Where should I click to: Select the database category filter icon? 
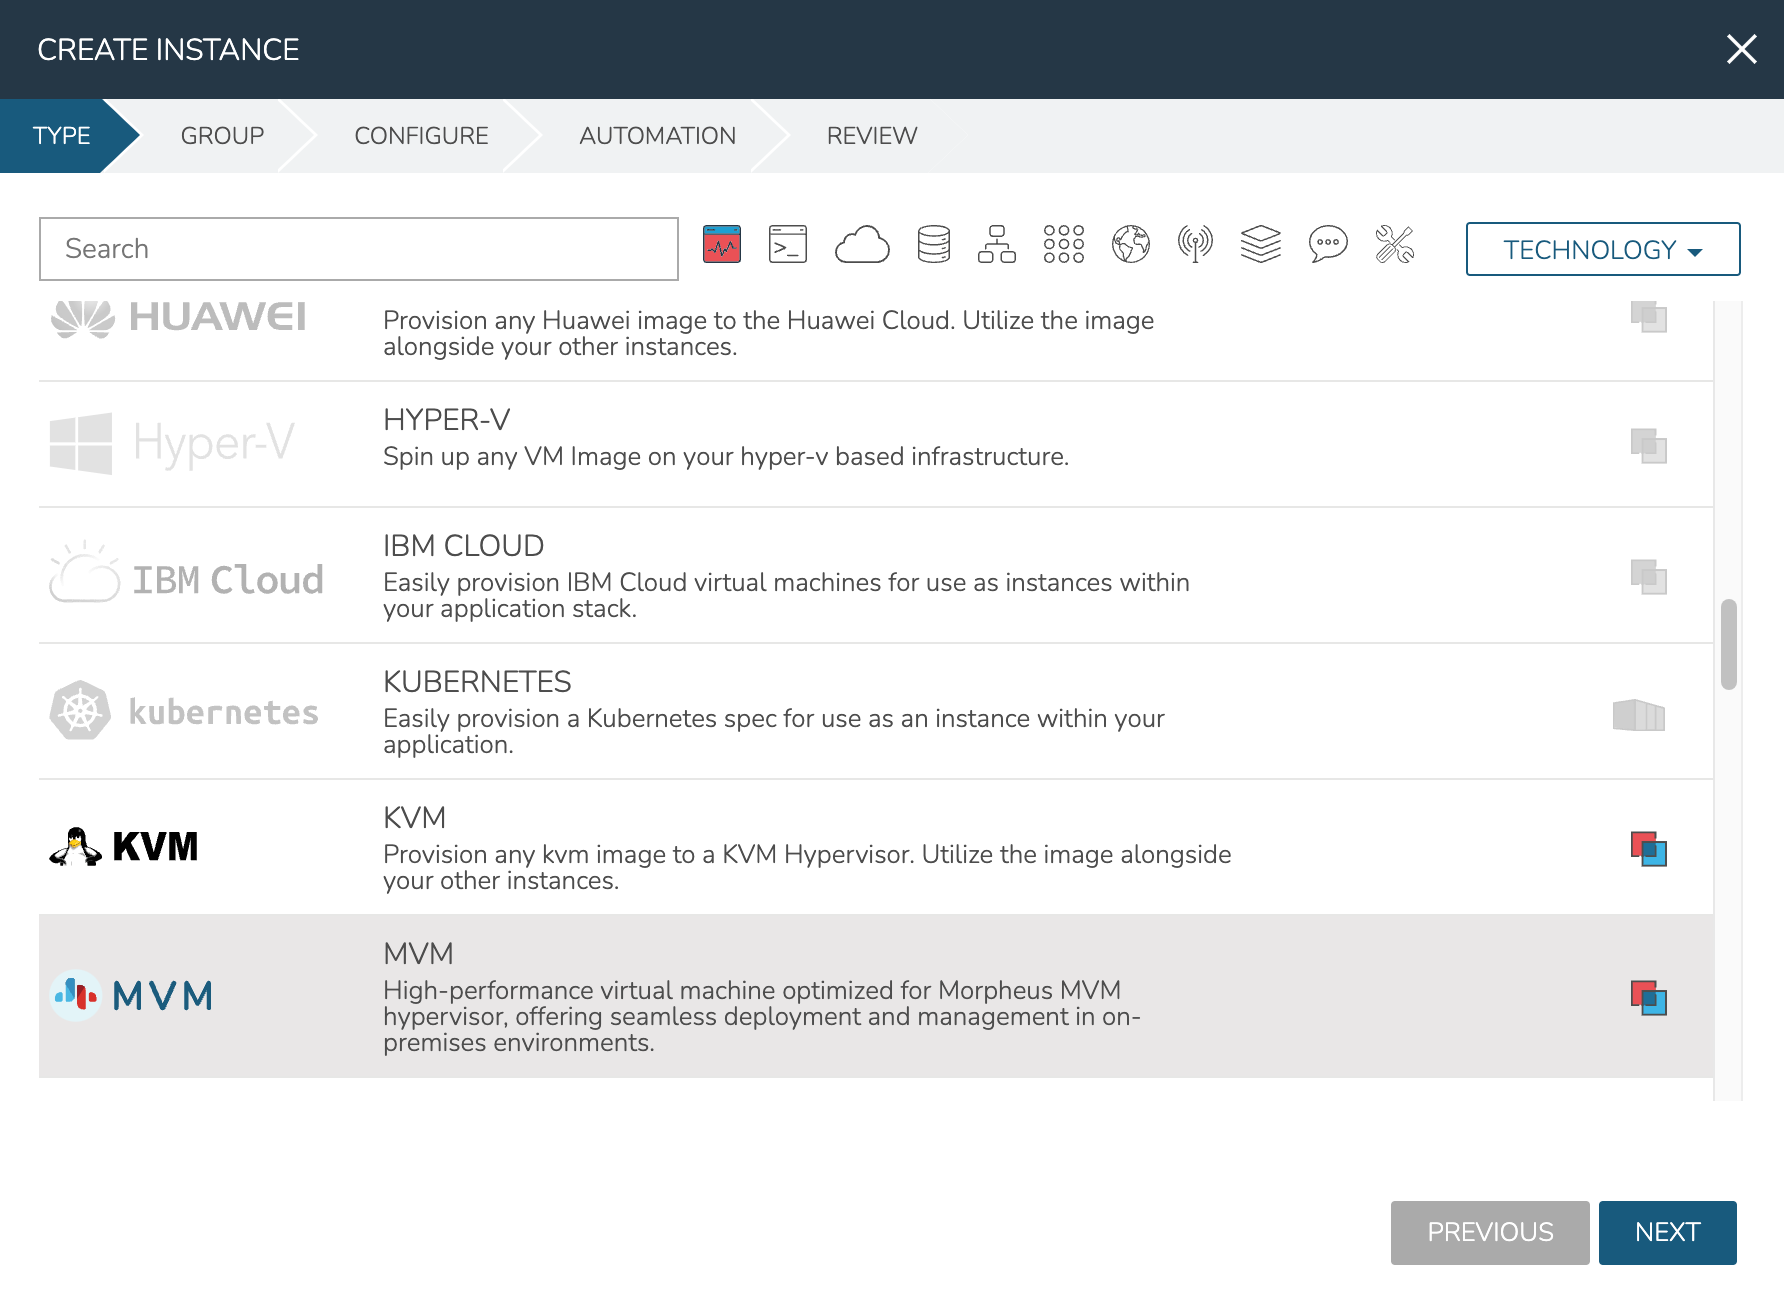(x=933, y=245)
